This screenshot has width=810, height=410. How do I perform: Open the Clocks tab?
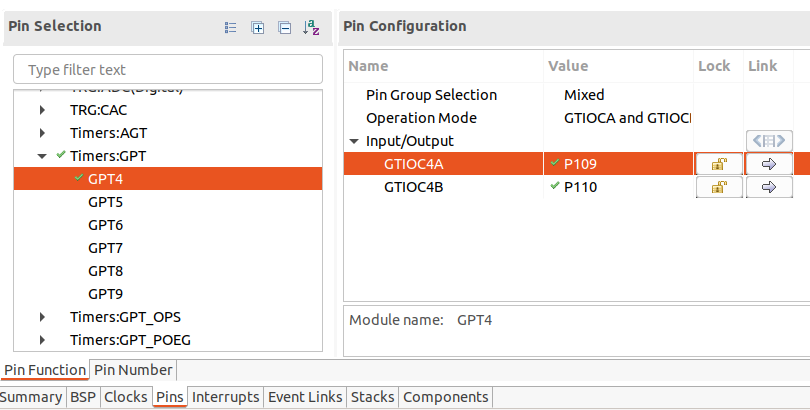125,397
